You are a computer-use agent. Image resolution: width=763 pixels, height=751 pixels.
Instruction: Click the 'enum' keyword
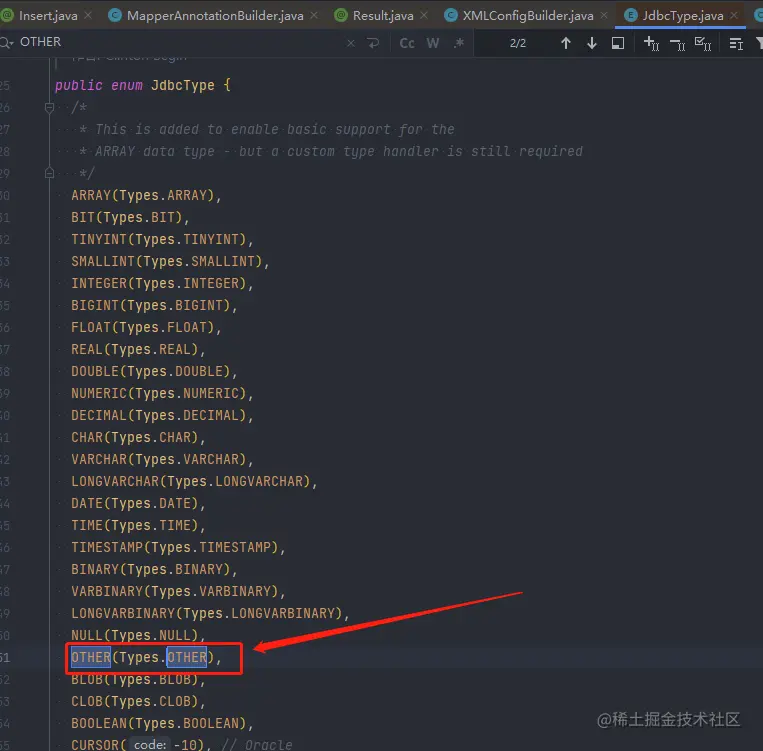coord(127,85)
